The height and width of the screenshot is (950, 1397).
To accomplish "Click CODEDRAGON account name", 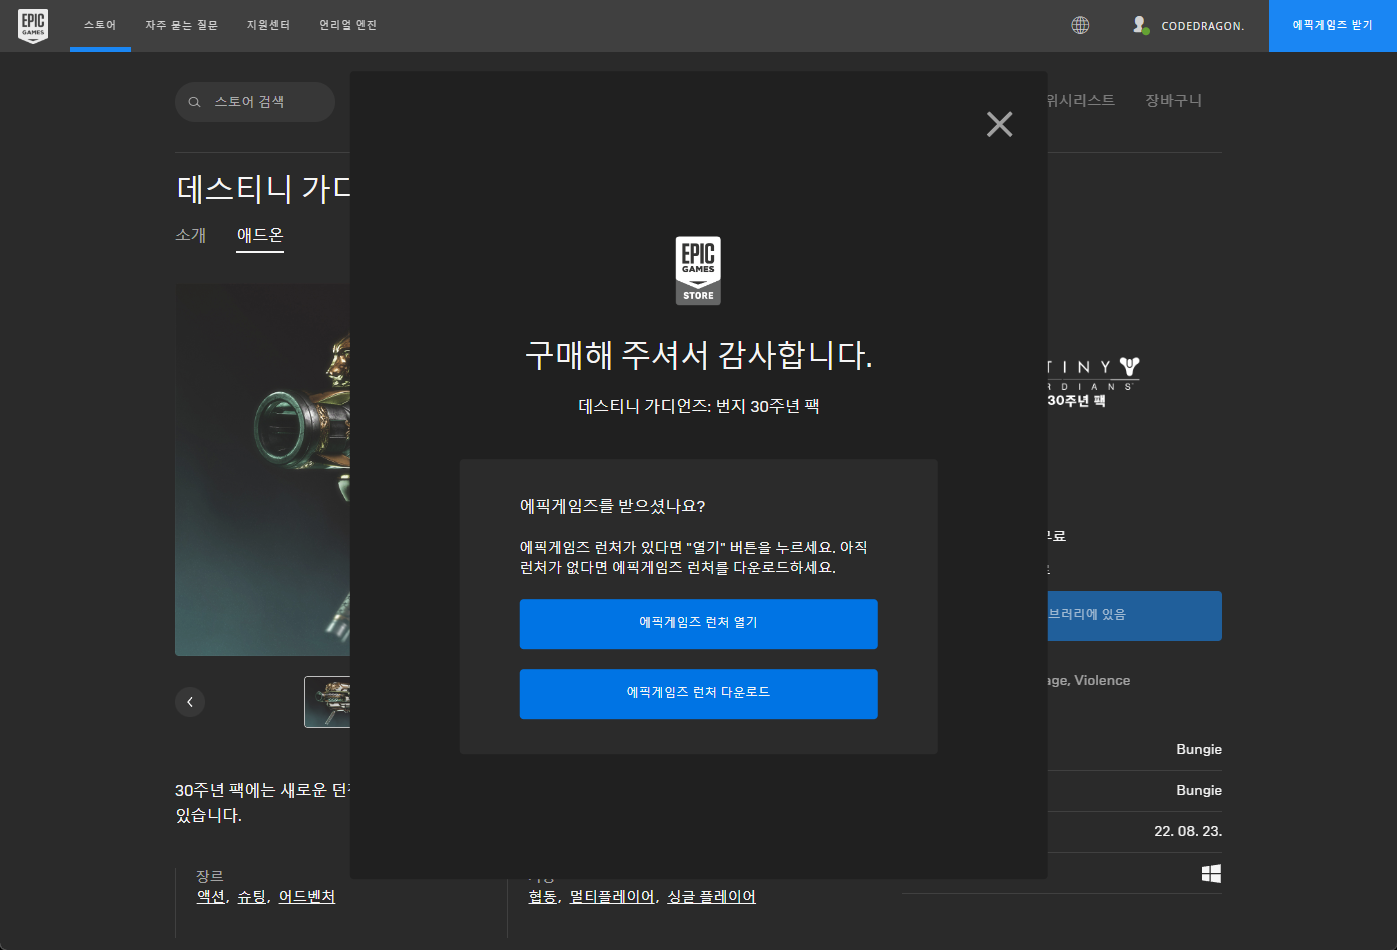I will tap(1203, 26).
